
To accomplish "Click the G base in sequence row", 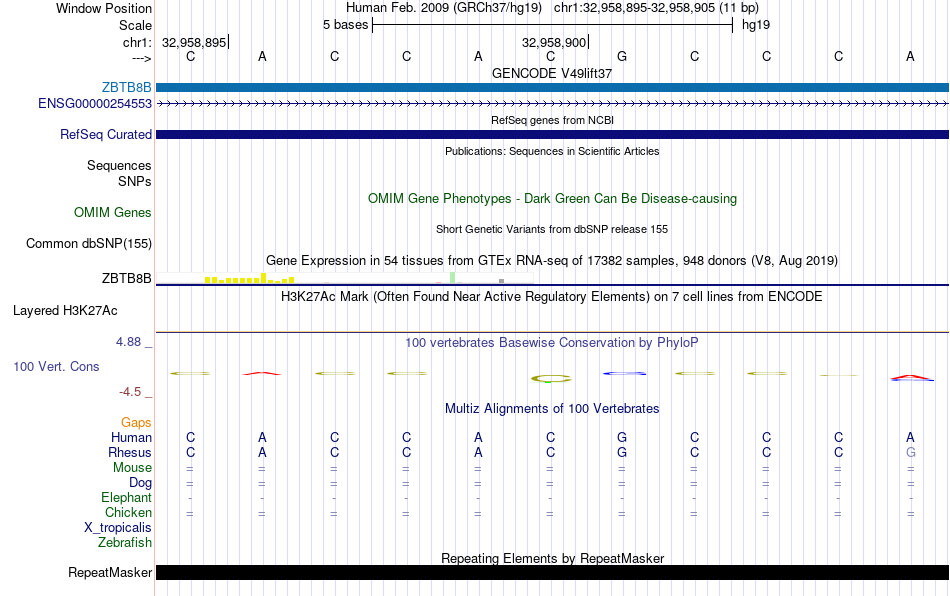I will click(622, 56).
